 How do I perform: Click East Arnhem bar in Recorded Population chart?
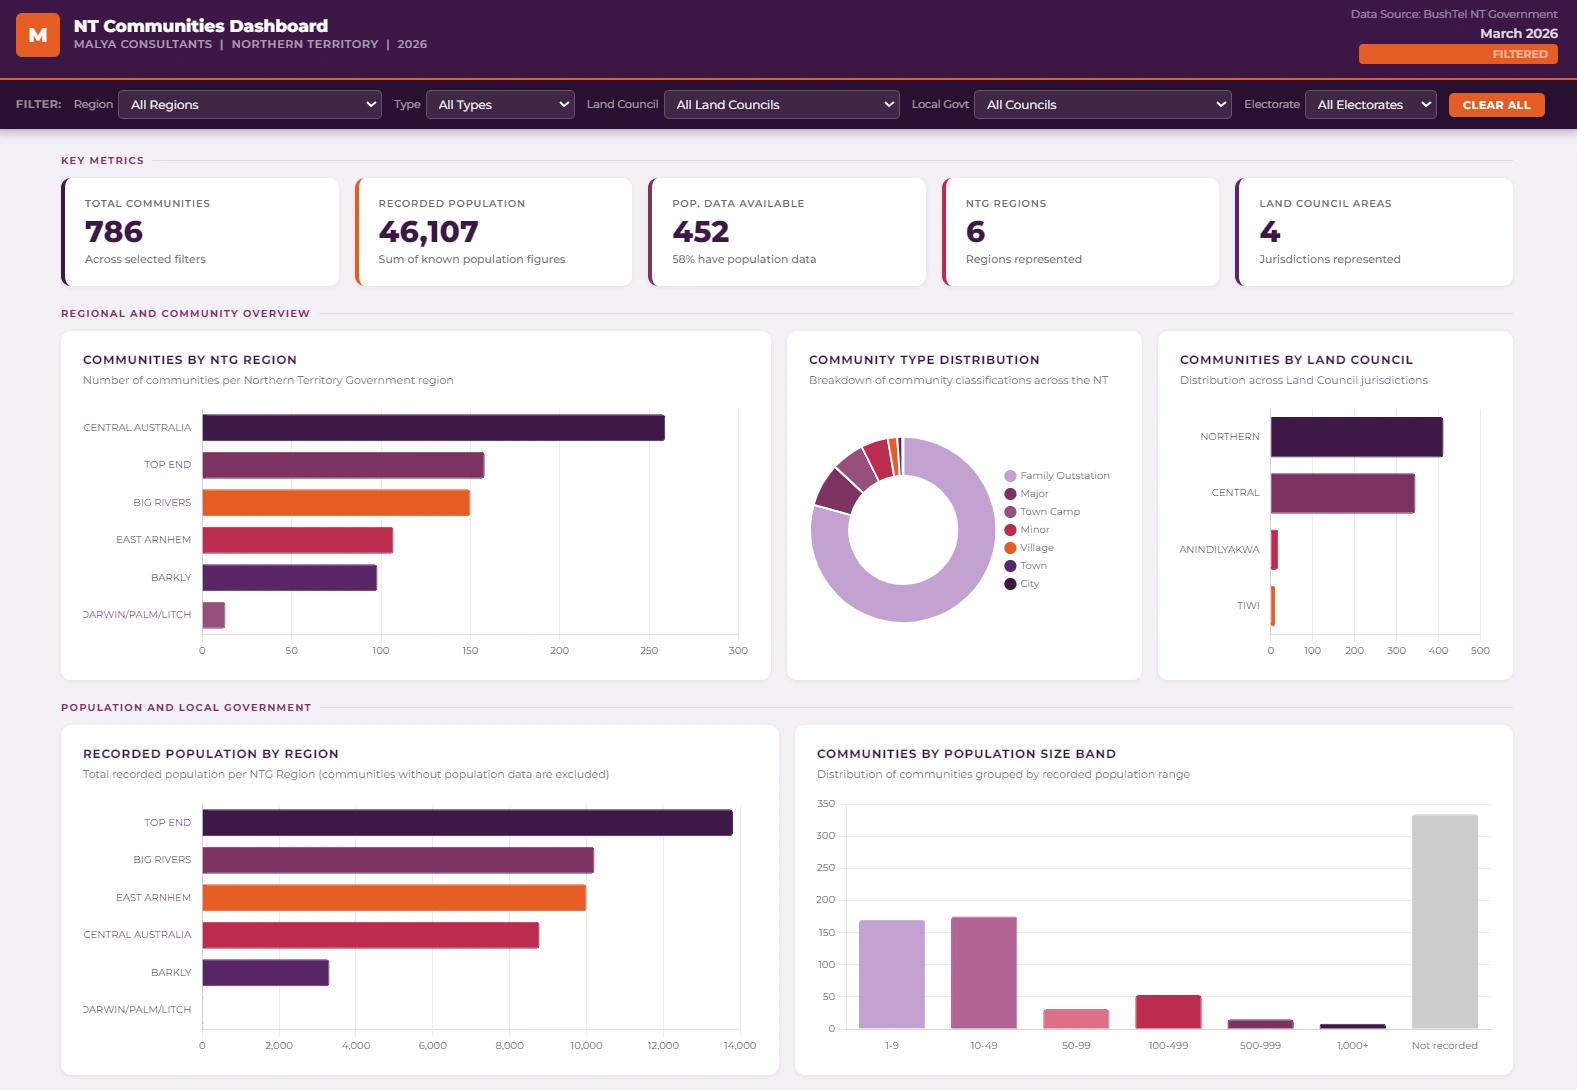coord(394,898)
